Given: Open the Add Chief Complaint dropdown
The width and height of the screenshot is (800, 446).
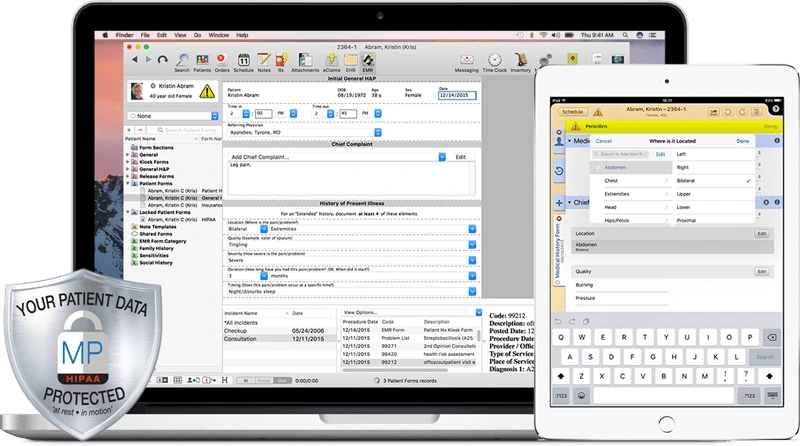Looking at the screenshot, I should 442,157.
